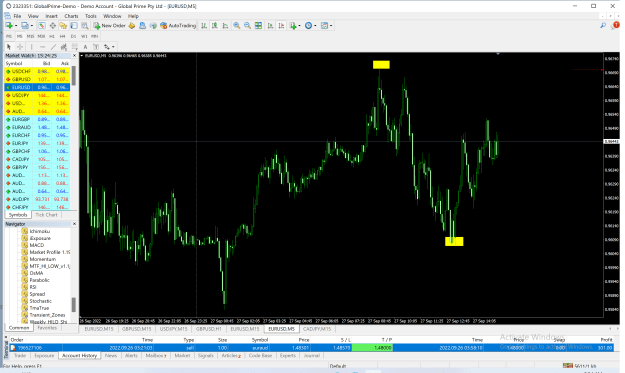This screenshot has width=625, height=373.
Task: Open the Tick Chart tab
Action: point(46,215)
